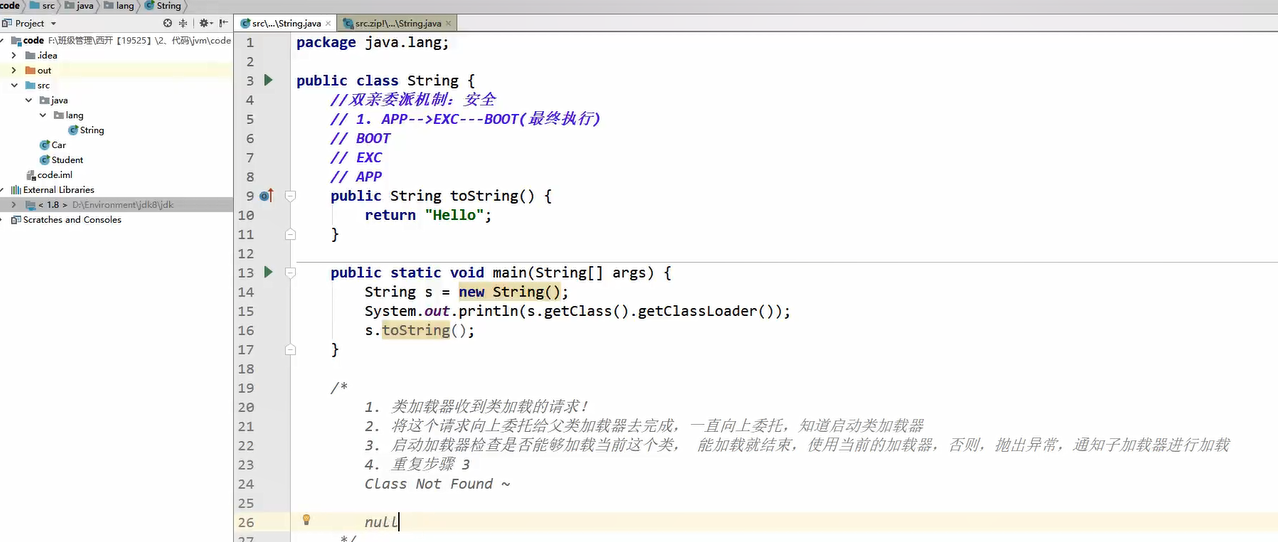Switch to the src.zip String.java tab

click(x=397, y=22)
